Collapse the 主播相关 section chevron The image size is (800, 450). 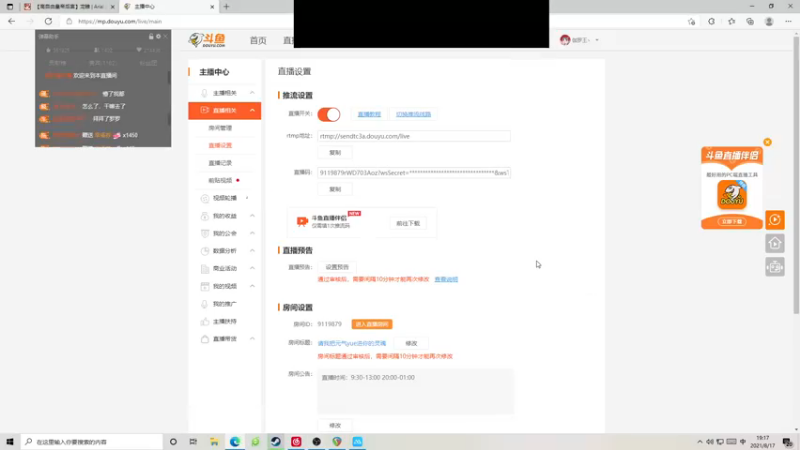[252, 93]
